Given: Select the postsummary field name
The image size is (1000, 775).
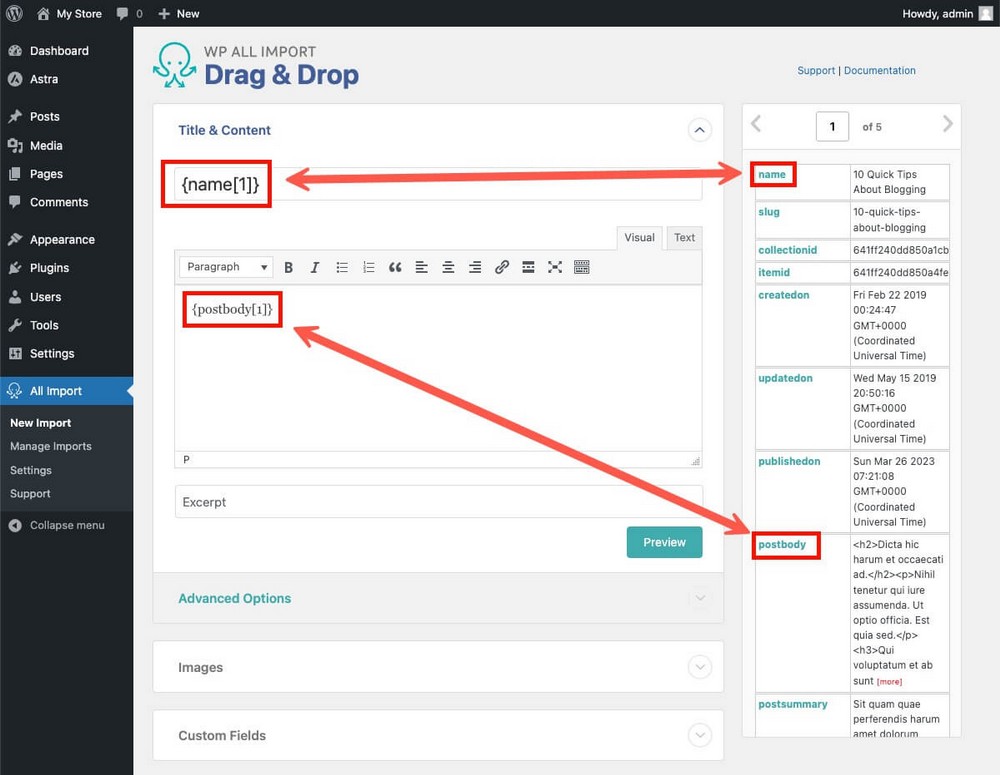Looking at the screenshot, I should click(x=793, y=704).
